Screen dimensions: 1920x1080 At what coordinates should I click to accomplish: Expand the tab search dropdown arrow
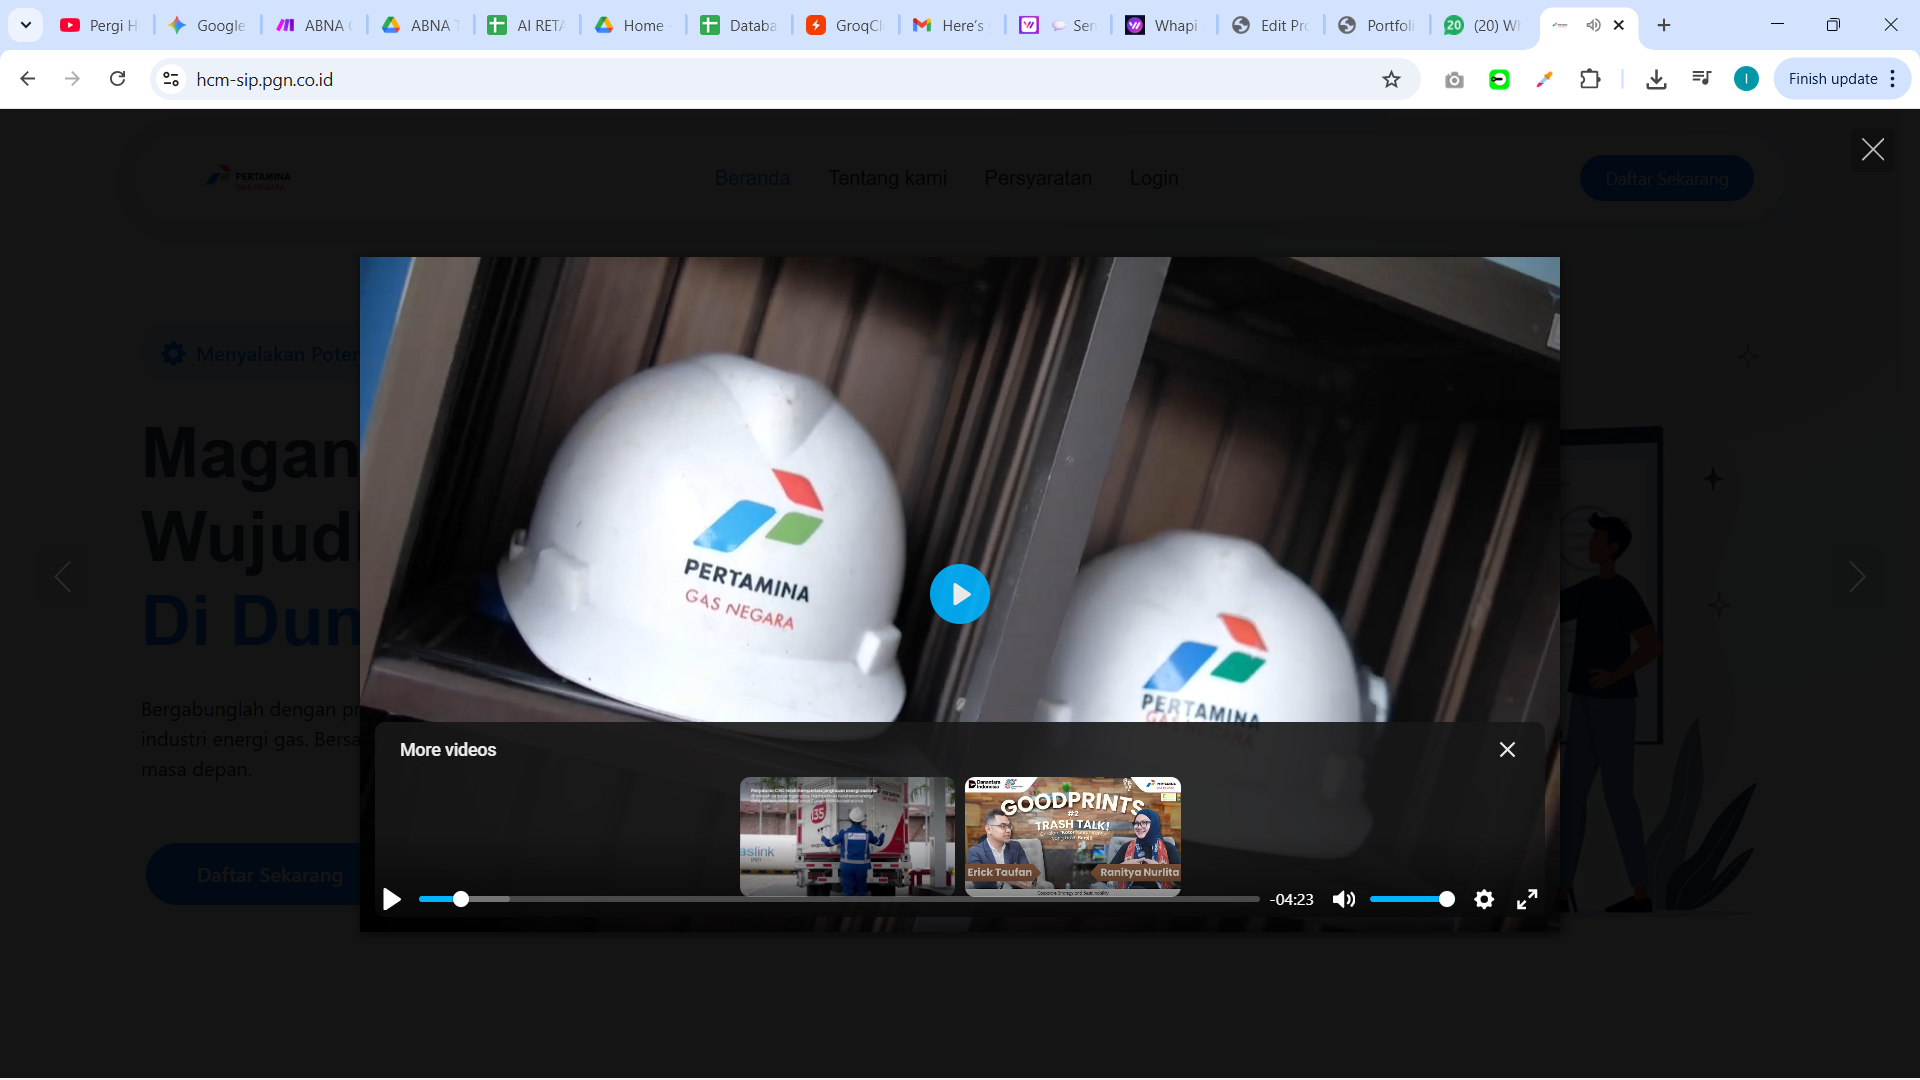click(x=26, y=25)
